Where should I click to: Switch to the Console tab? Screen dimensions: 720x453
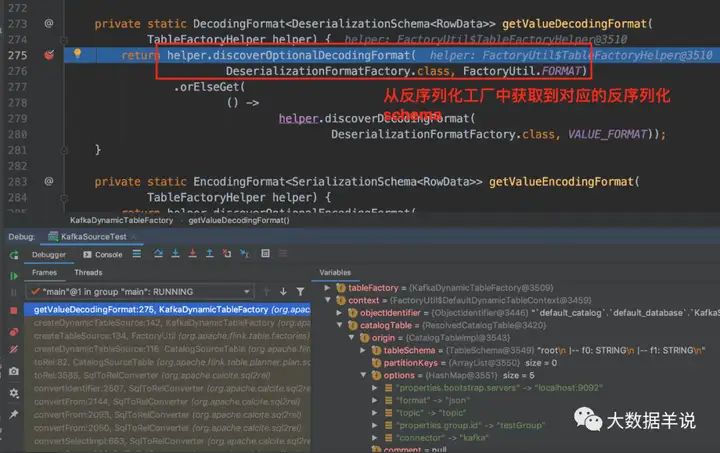point(103,255)
